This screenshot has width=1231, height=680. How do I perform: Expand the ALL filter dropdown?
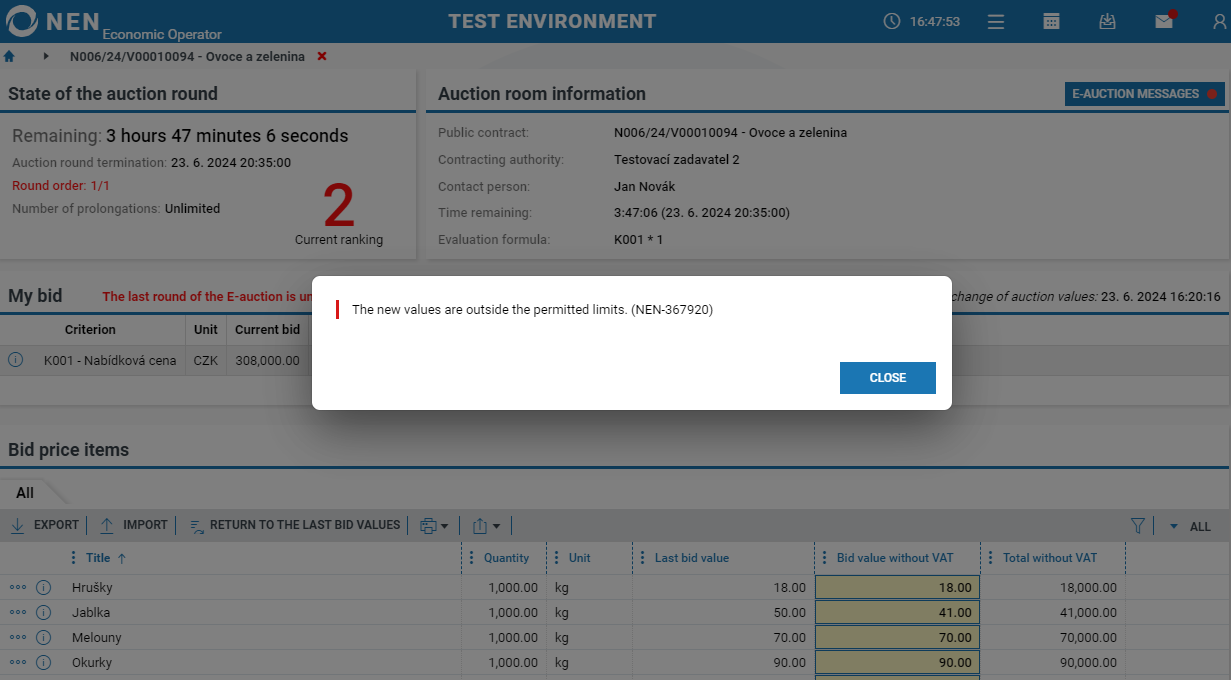[x=1190, y=526]
